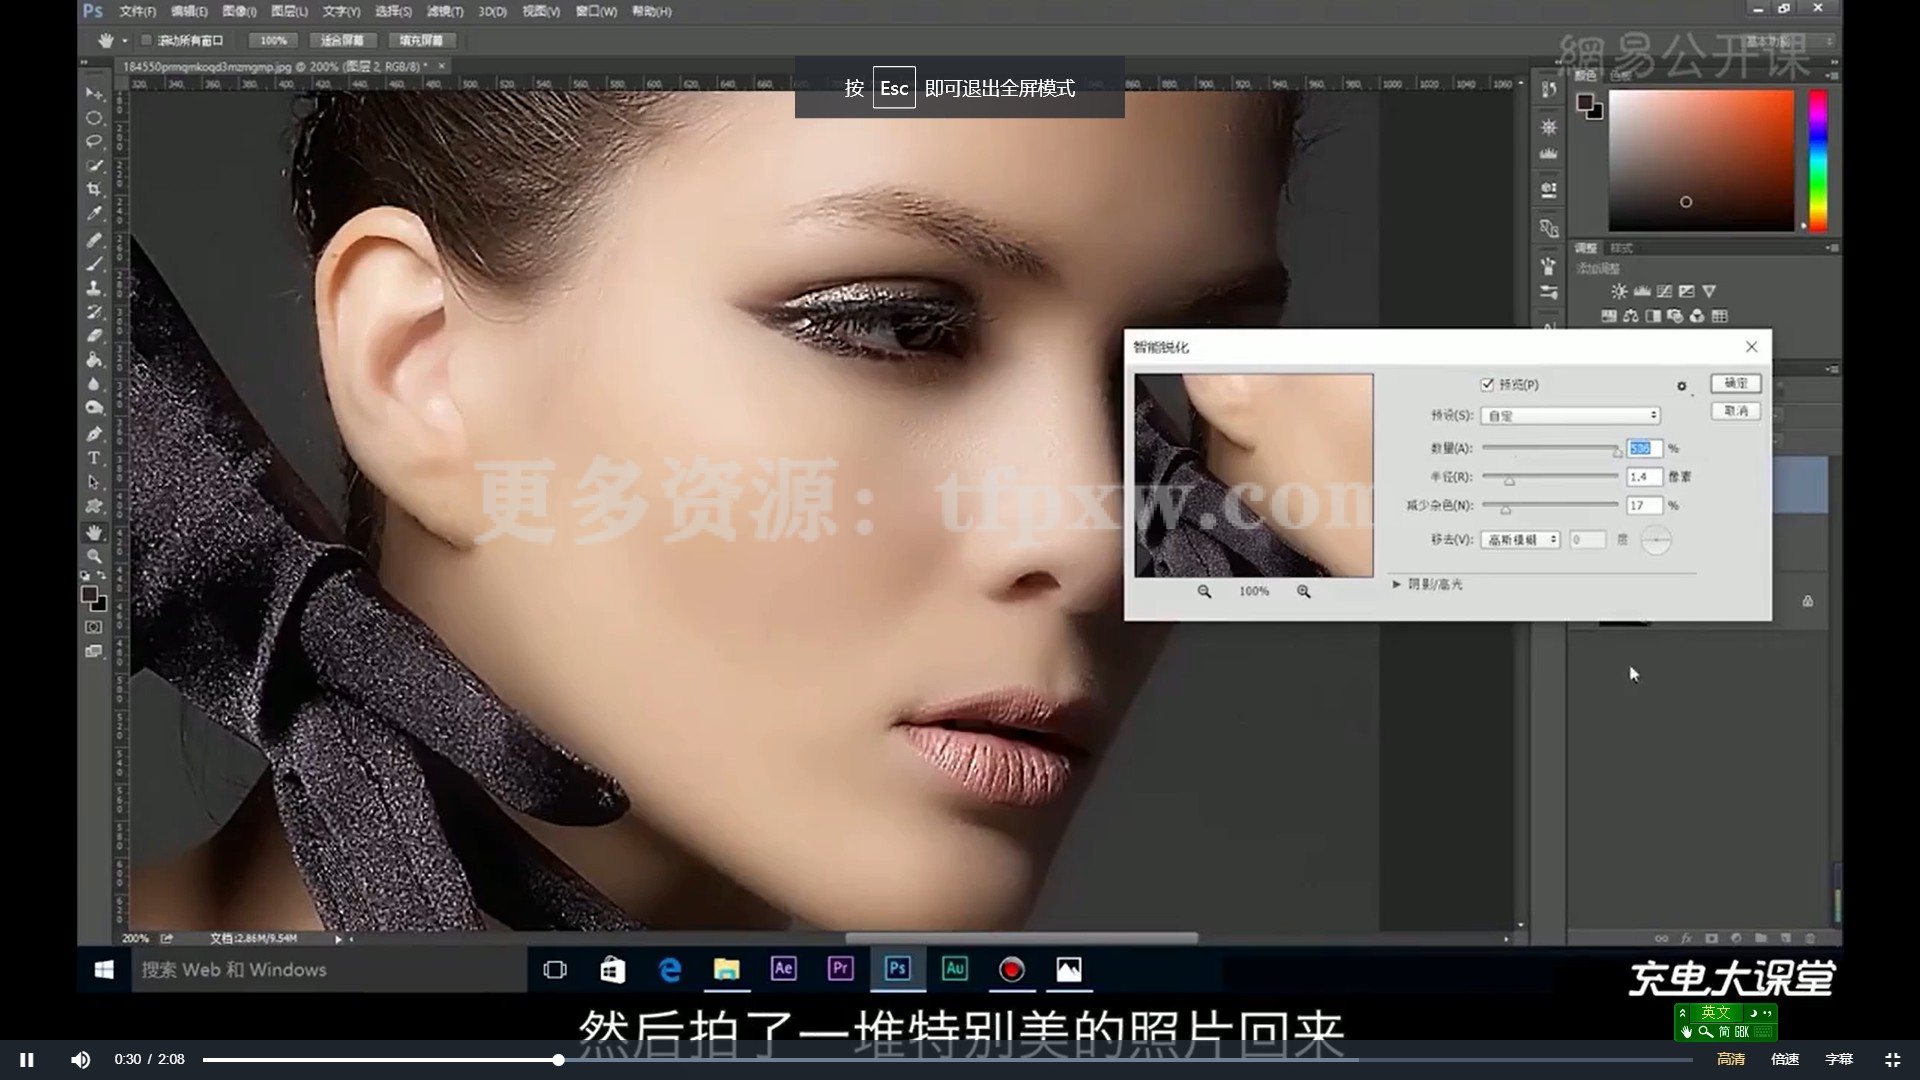
Task: Open the 移去(V) blur removal dropdown
Action: [x=1520, y=540]
